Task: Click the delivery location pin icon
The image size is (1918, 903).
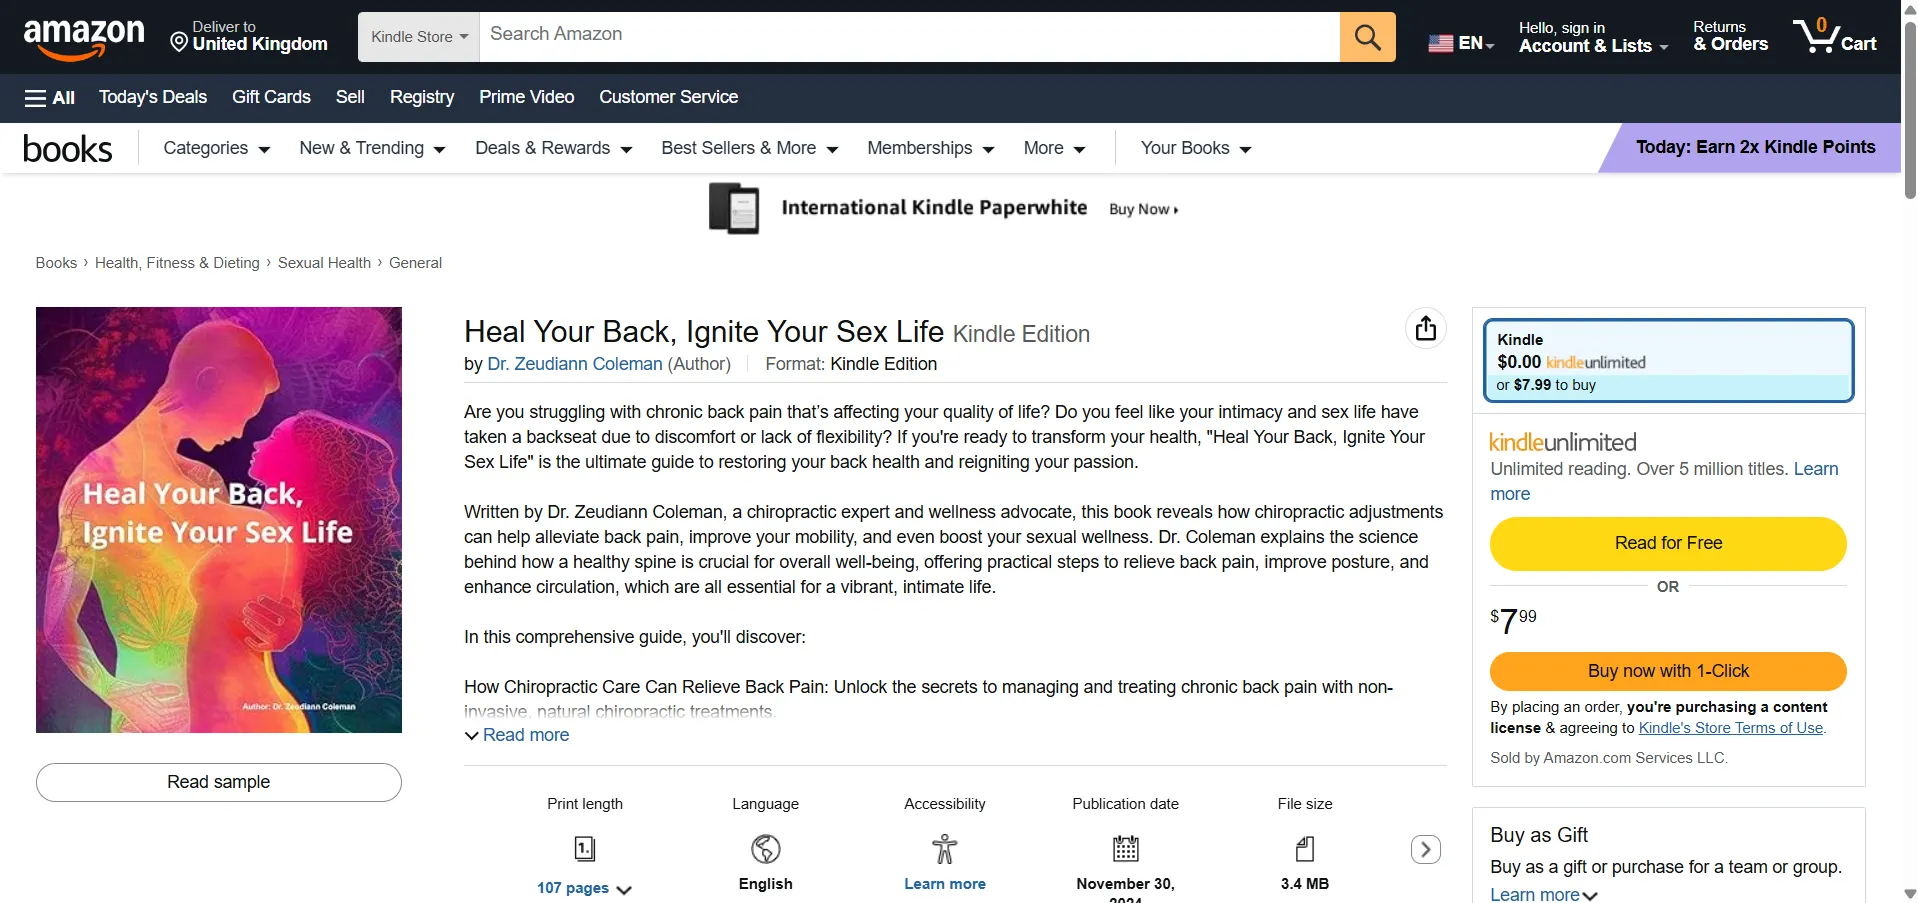Action: pyautogui.click(x=179, y=42)
